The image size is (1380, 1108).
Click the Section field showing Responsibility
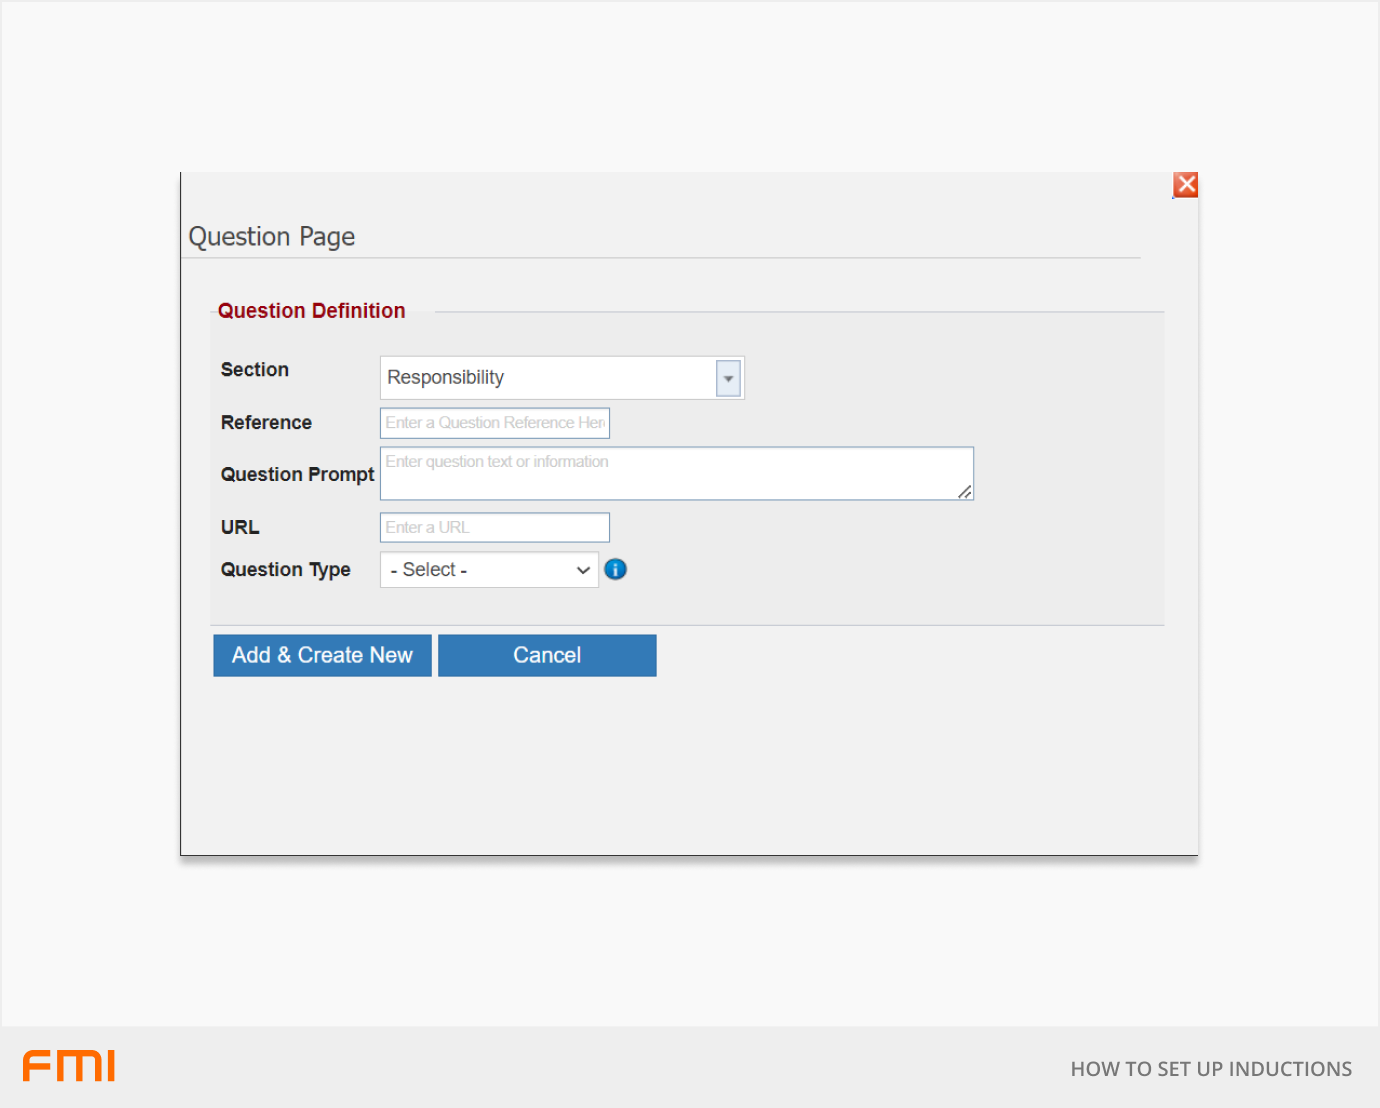[548, 378]
